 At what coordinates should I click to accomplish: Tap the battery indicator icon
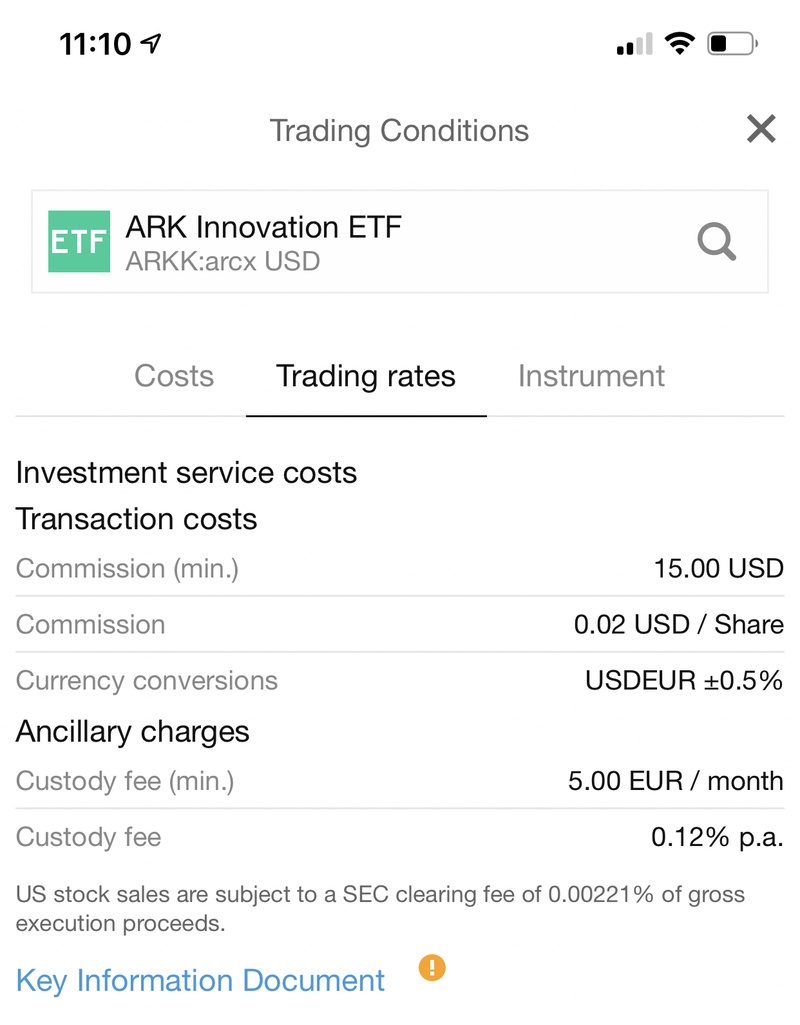tap(732, 44)
